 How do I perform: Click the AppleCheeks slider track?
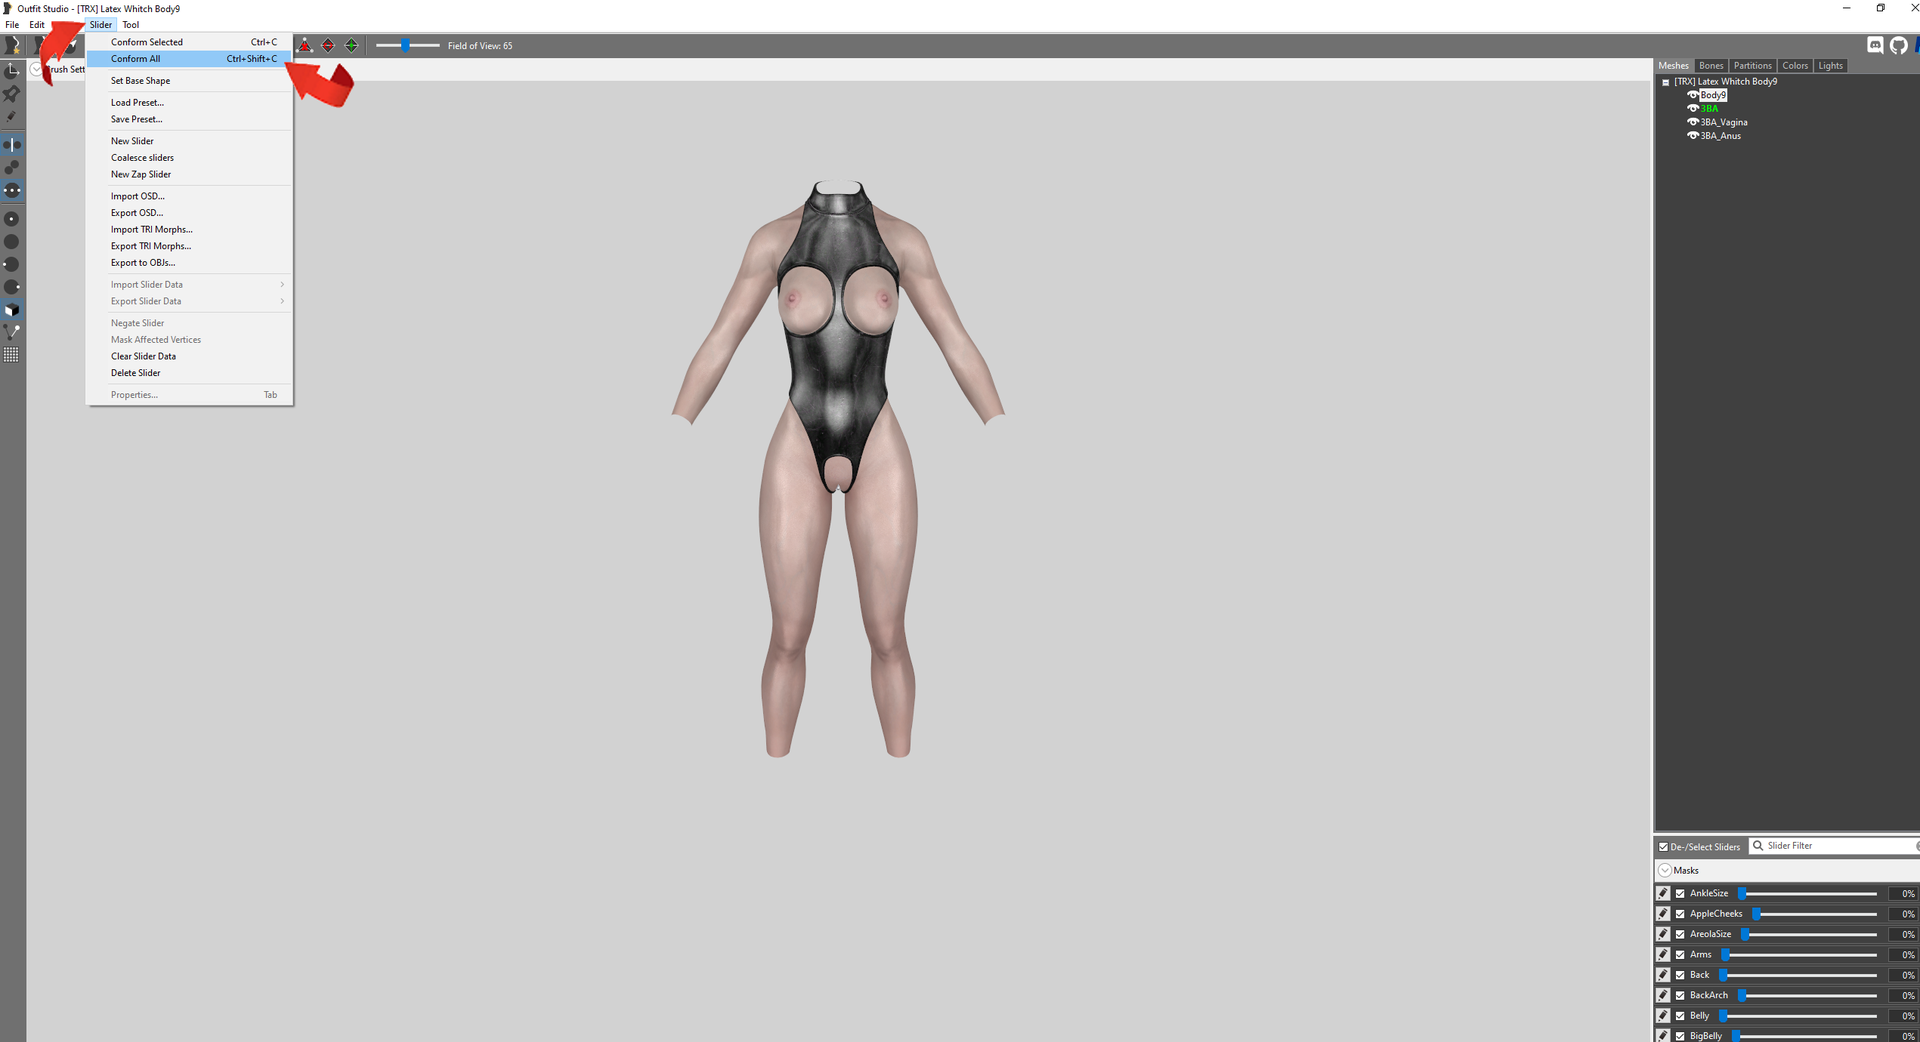1814,914
